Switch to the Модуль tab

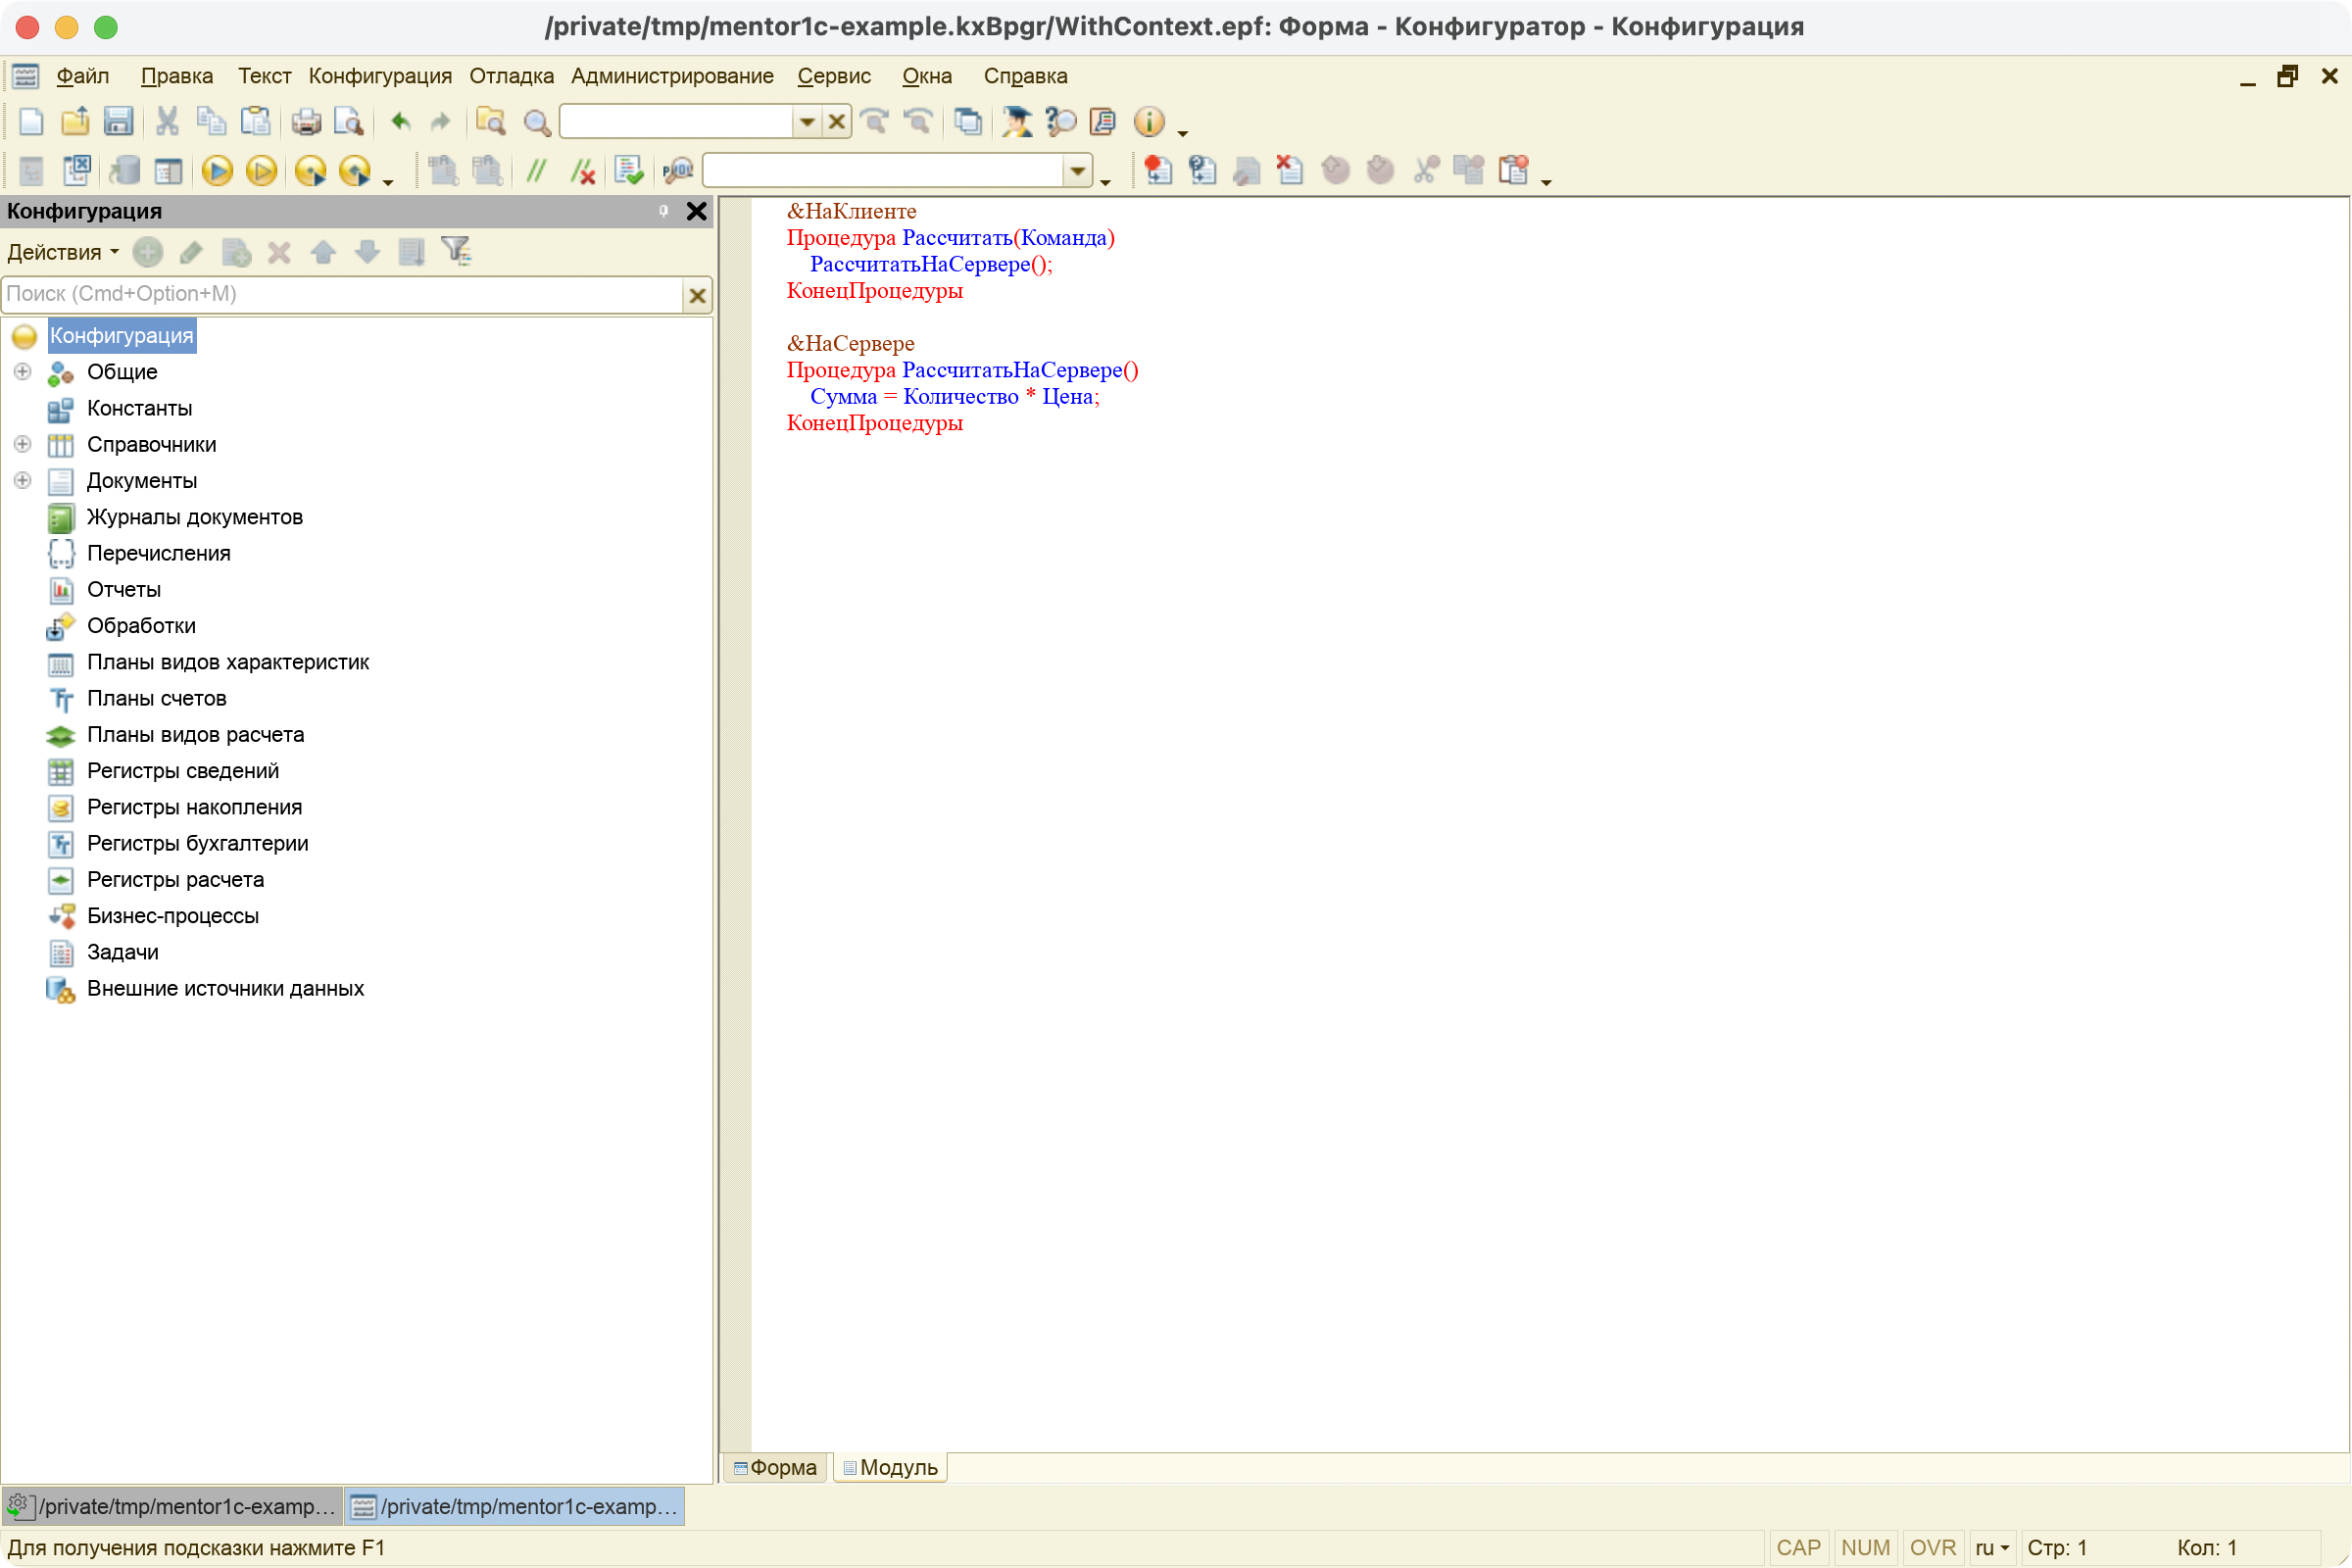pos(890,1467)
